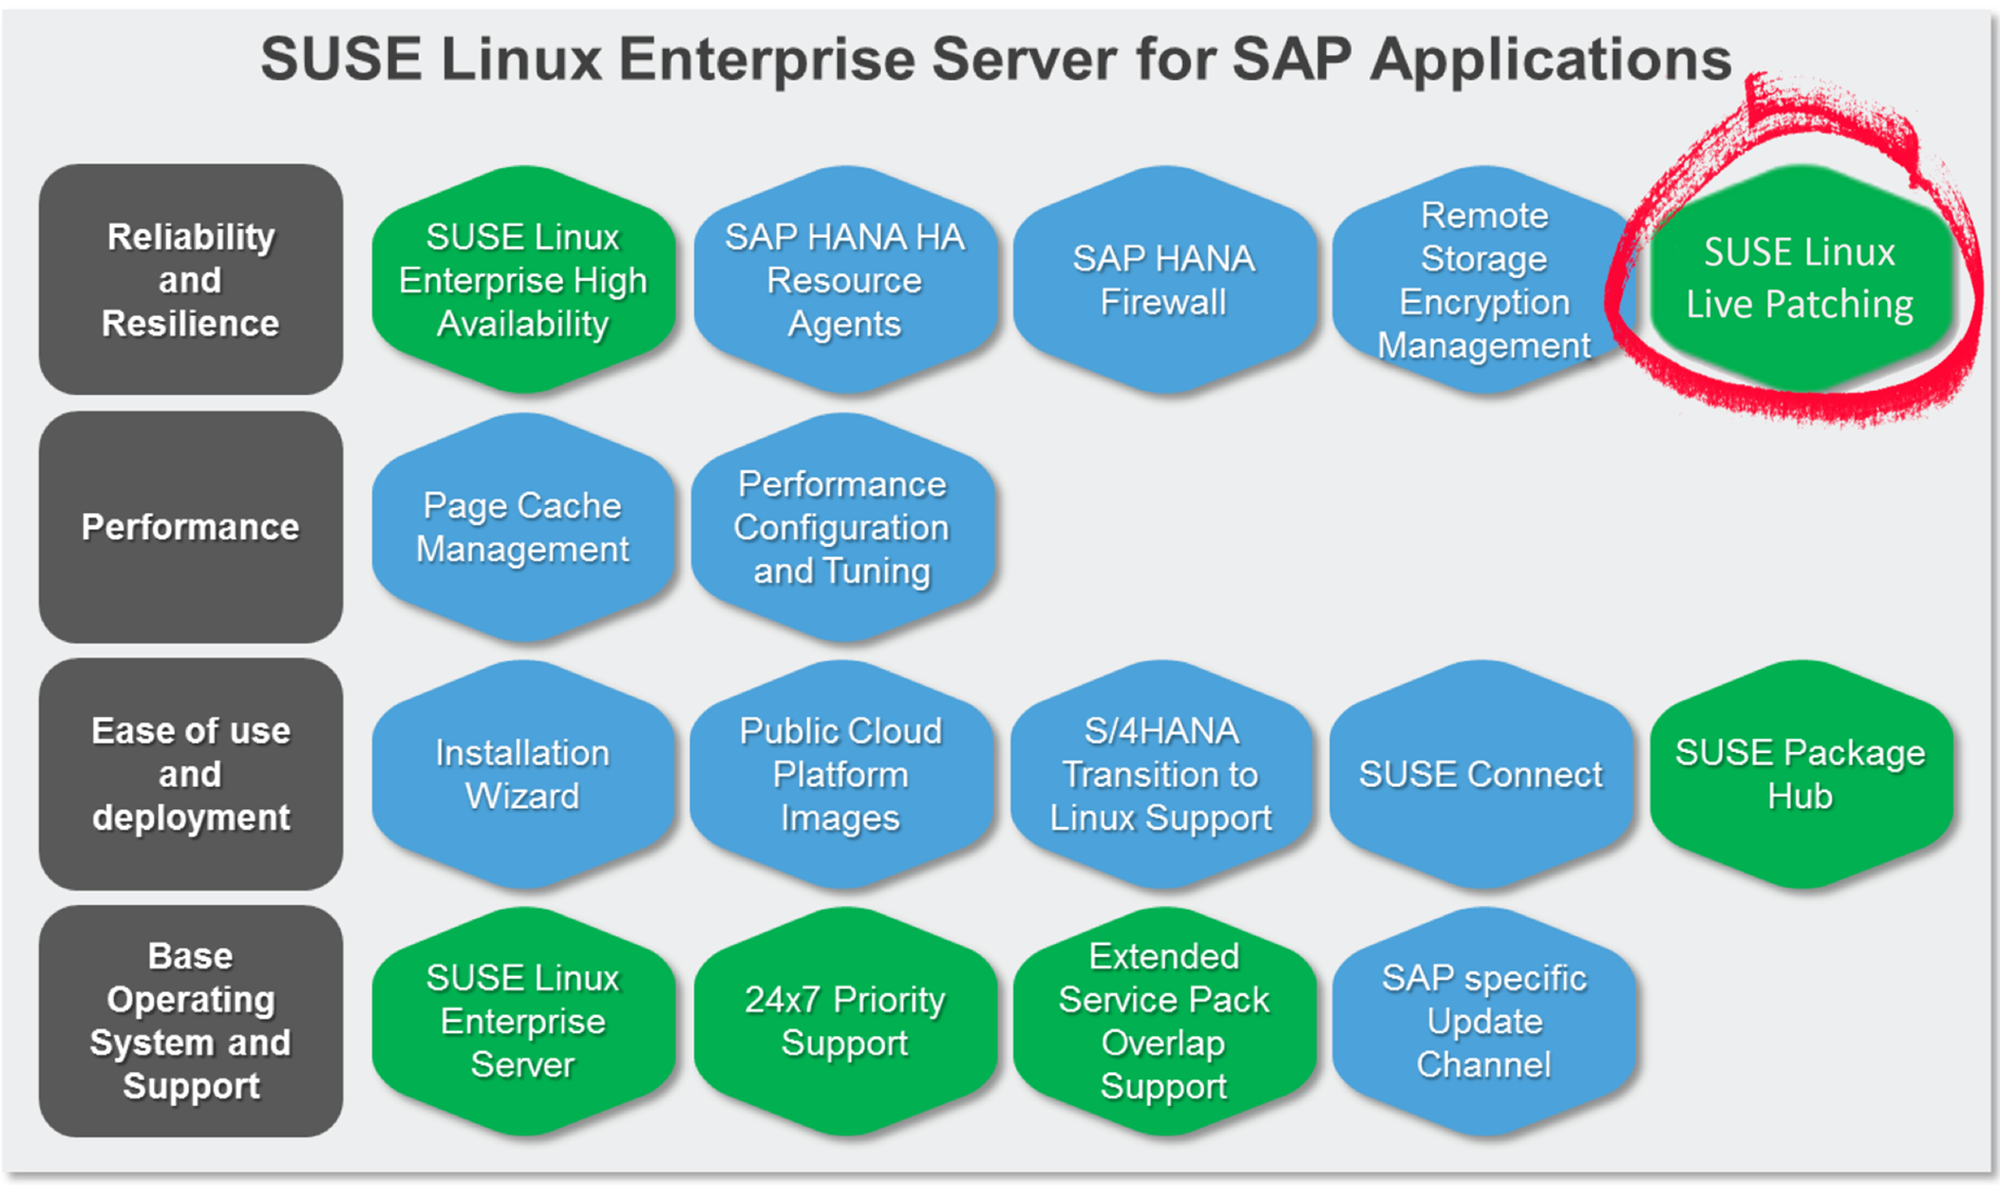Select S/4HANA Transition to Linux Support
Viewport: 2000px width, 1185px height.
tap(1161, 774)
